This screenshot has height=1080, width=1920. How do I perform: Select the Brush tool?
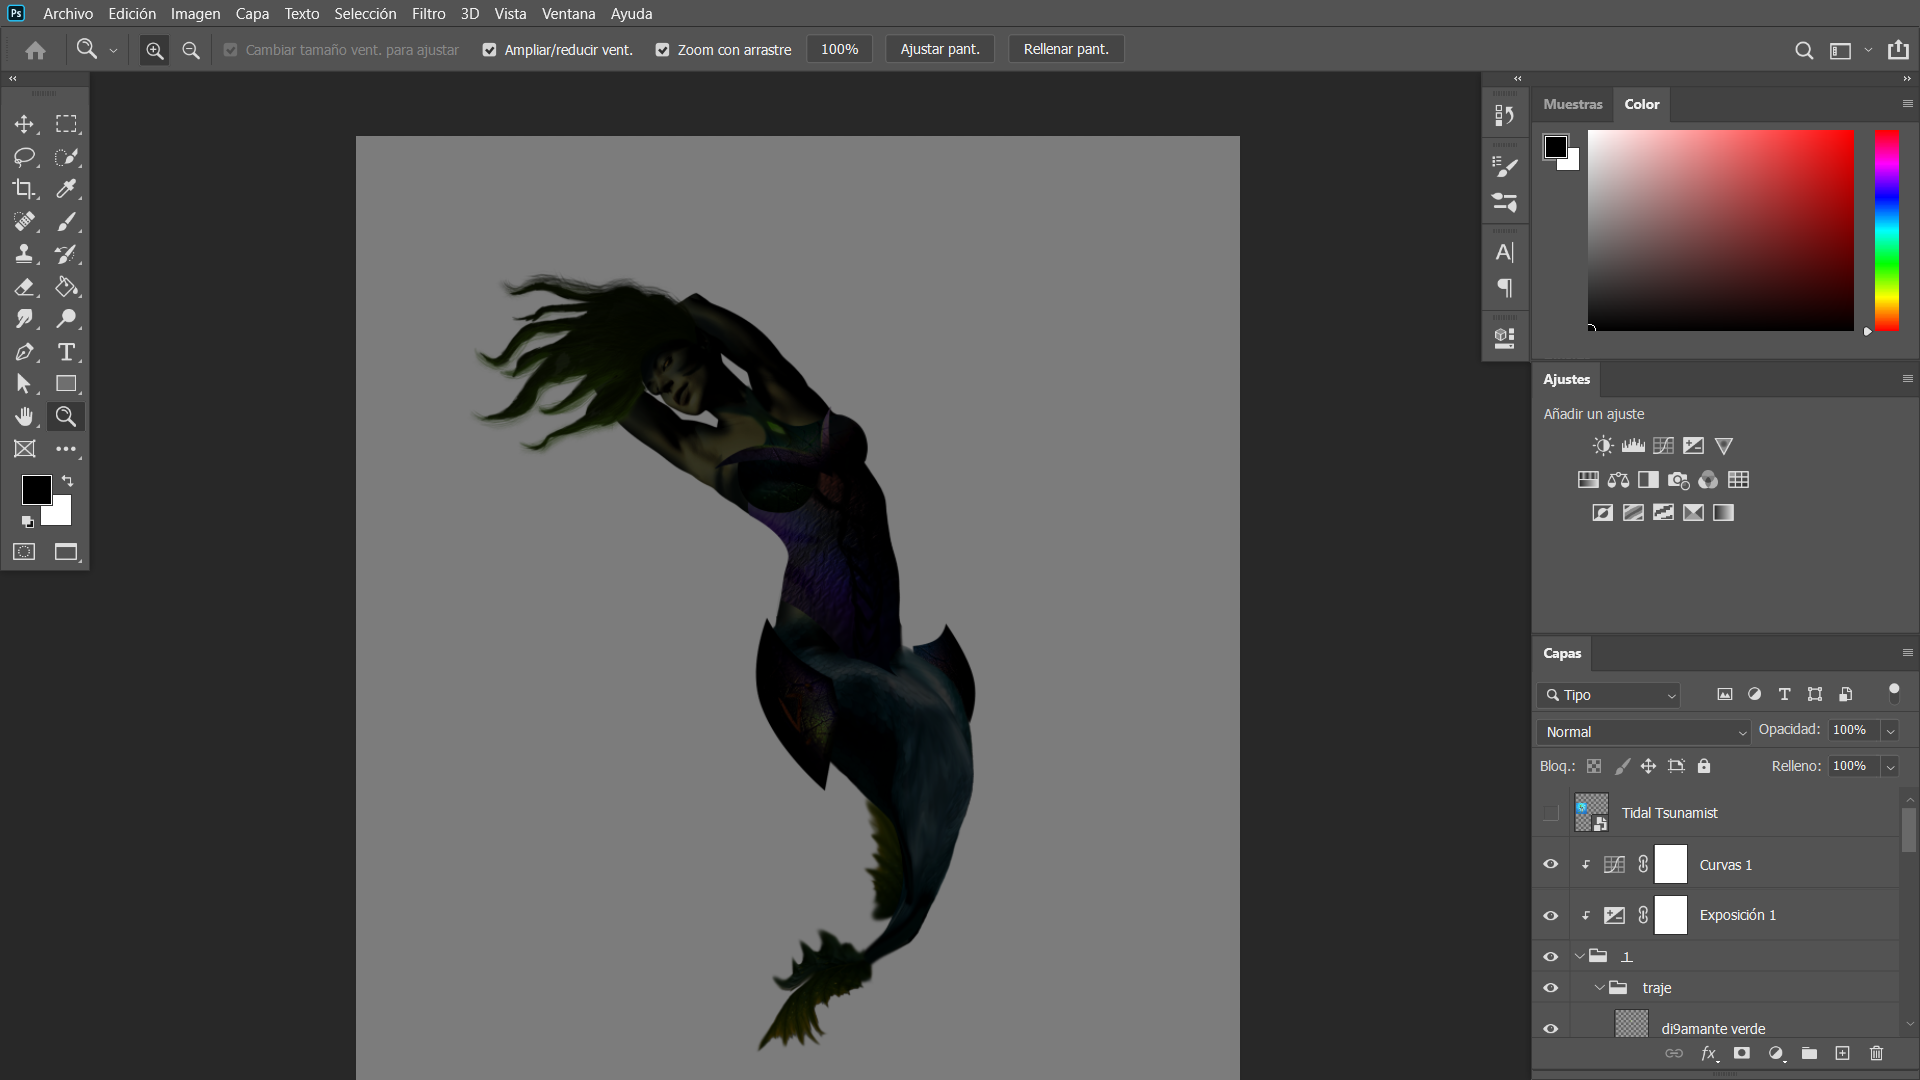[x=66, y=222]
